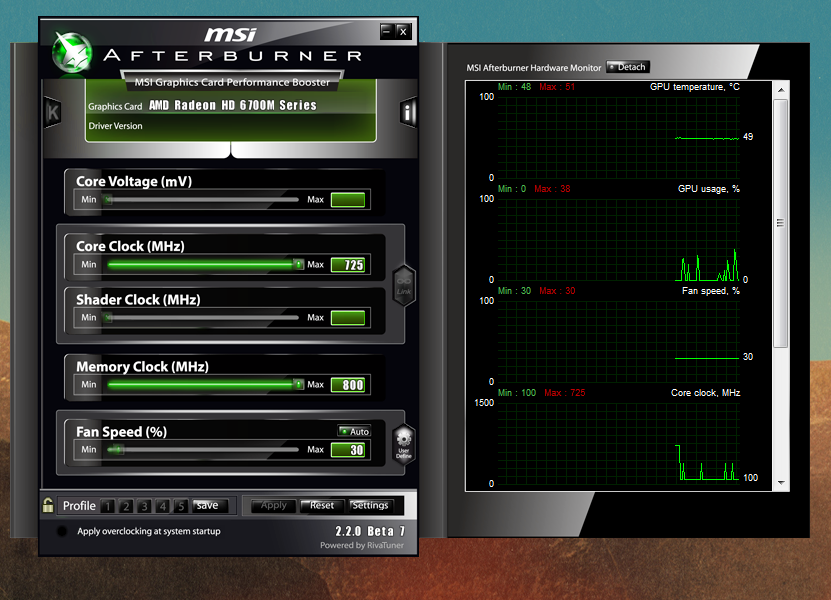The height and width of the screenshot is (600, 831).
Task: Click the Fan Speed value field
Action: [x=348, y=450]
